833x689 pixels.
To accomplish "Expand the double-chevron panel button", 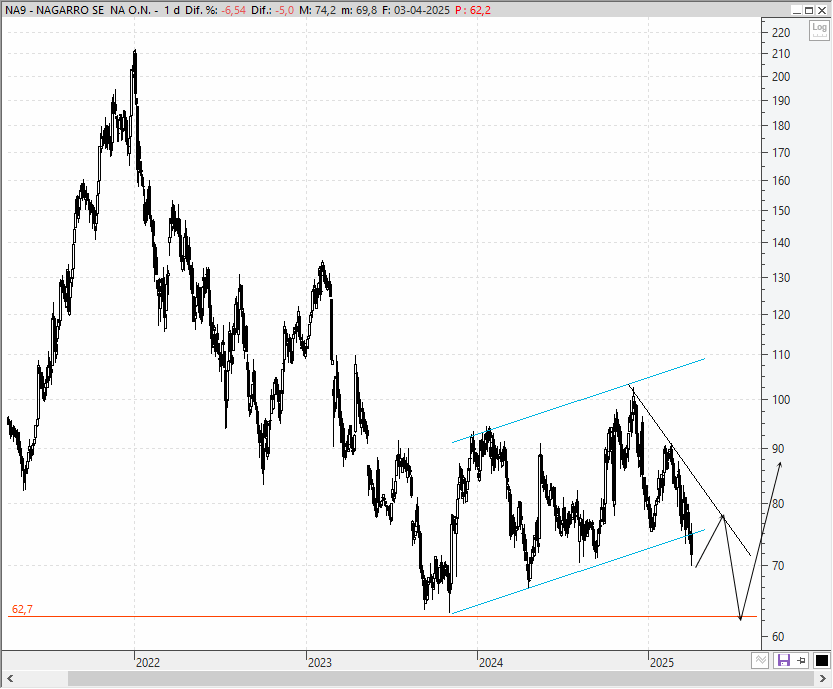I will tap(760, 660).
